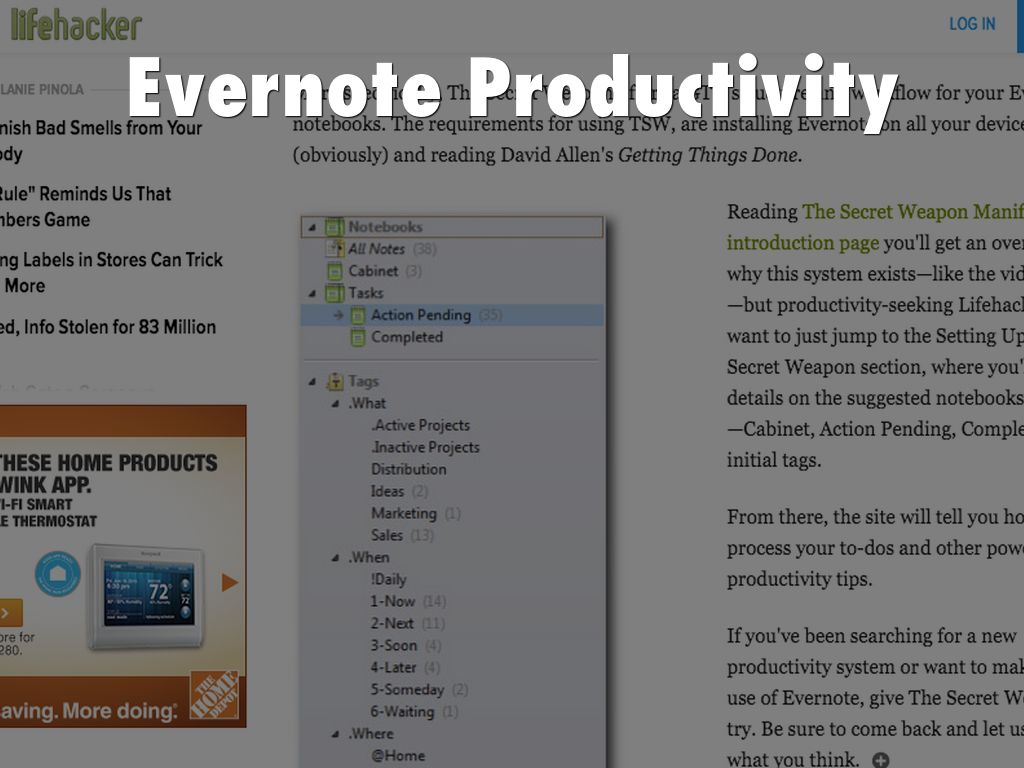Click the Notebooks stack icon

click(x=334, y=227)
